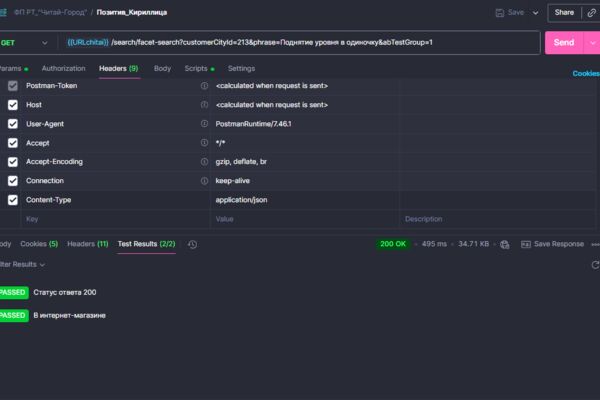Click the network globe icon
This screenshot has width=600, height=400.
pyautogui.click(x=505, y=245)
